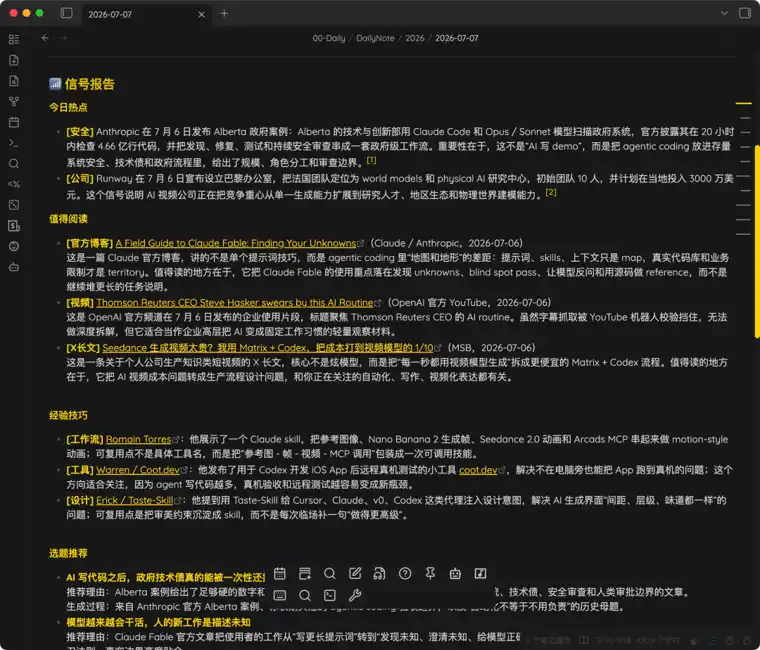760x650 pixels.
Task: Click the 选题推荐 heading
Action: pyautogui.click(x=68, y=553)
